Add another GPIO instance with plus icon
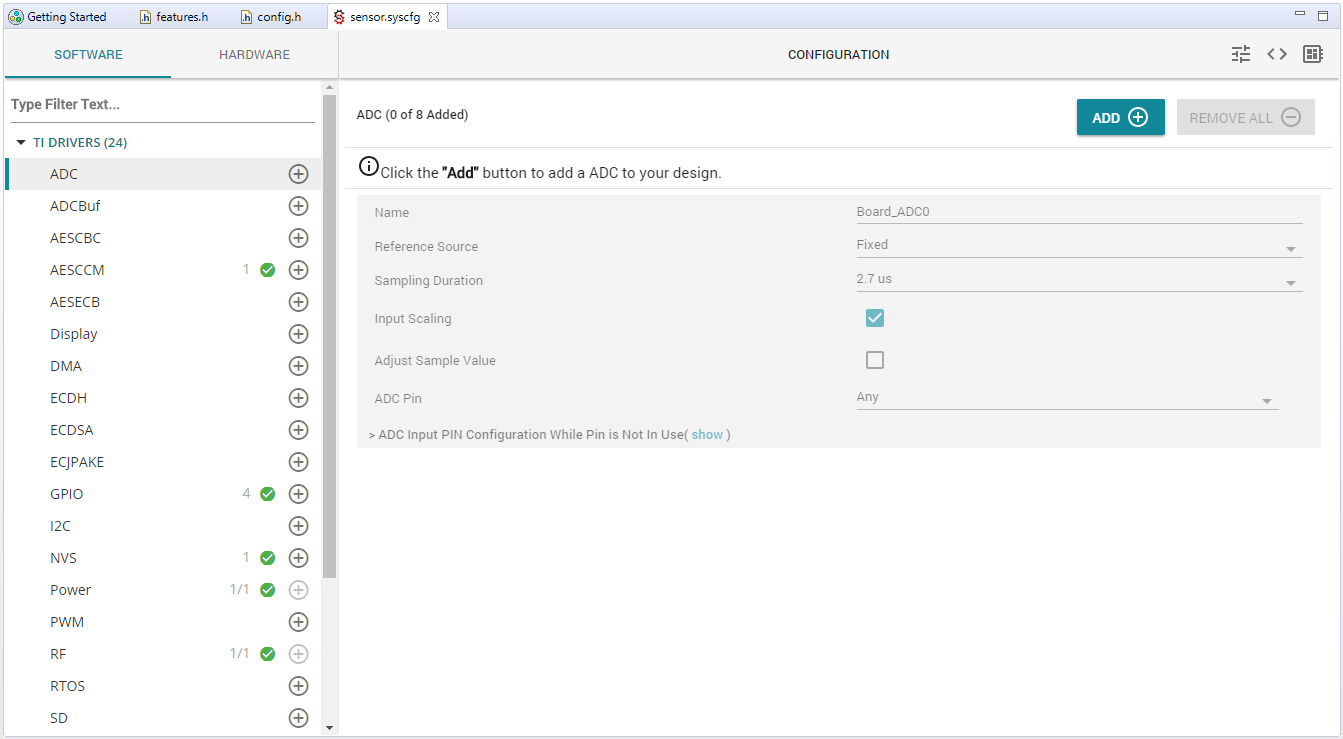The image size is (1343, 739). click(x=298, y=494)
